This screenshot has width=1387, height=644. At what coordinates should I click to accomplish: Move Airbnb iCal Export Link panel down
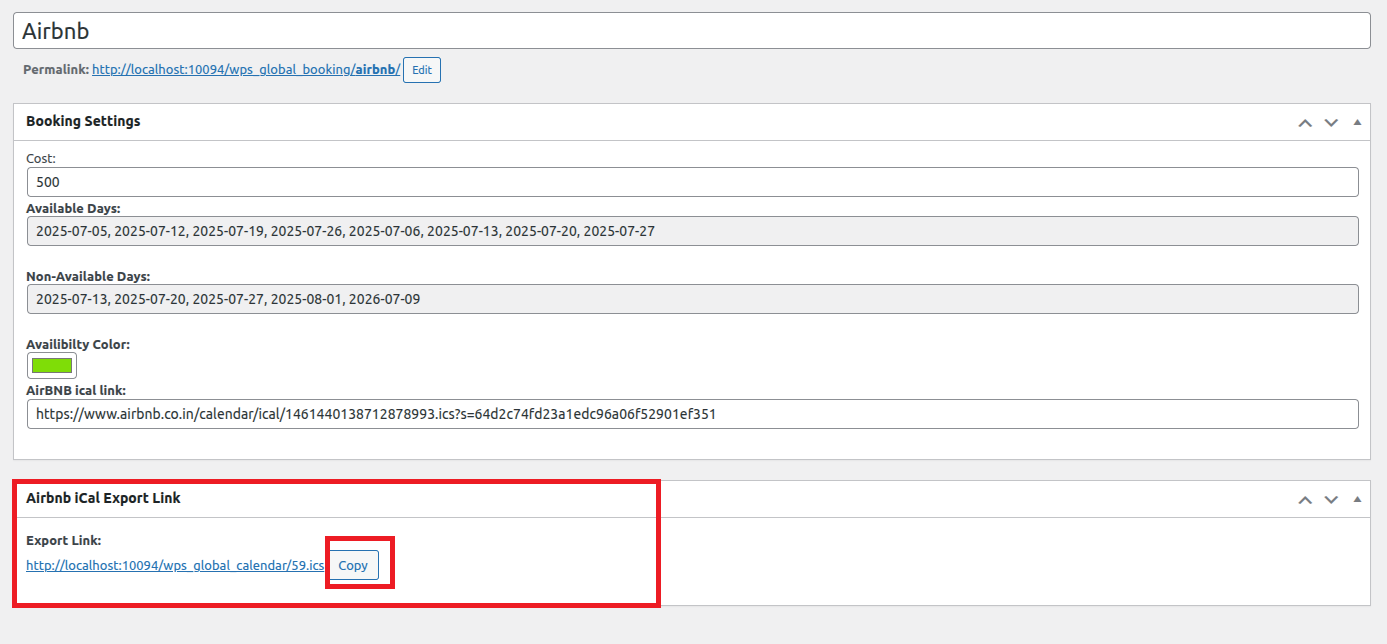tap(1331, 499)
